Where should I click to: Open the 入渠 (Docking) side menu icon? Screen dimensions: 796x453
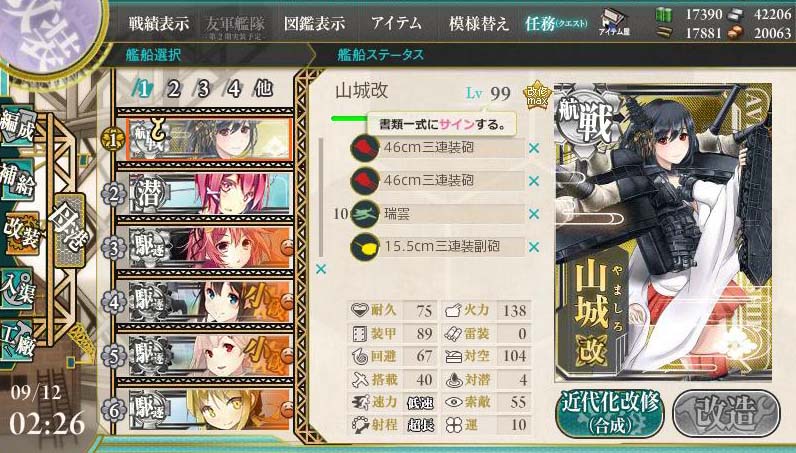coord(17,288)
